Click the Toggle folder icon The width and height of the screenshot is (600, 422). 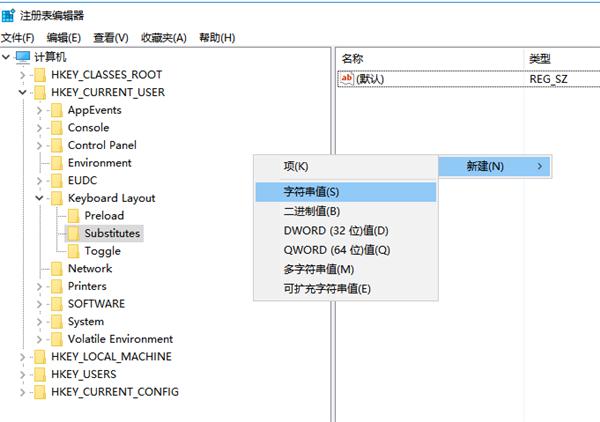[73, 251]
